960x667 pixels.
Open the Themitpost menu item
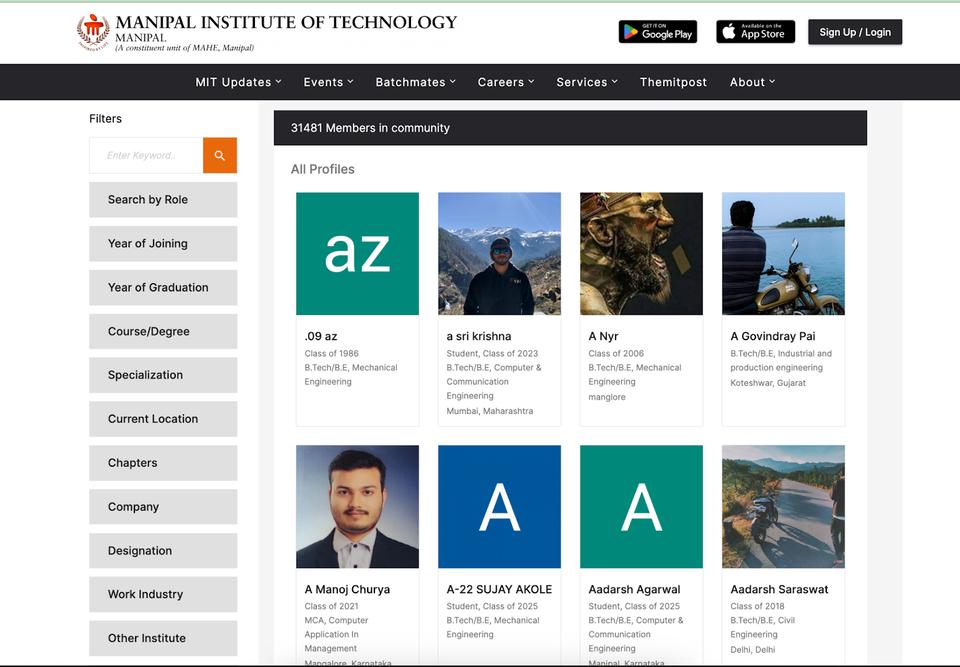(673, 82)
